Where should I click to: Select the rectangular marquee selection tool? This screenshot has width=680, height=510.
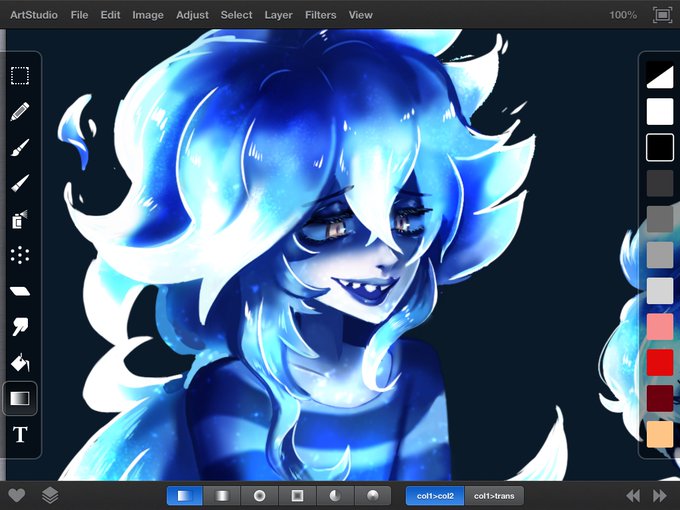(x=20, y=75)
